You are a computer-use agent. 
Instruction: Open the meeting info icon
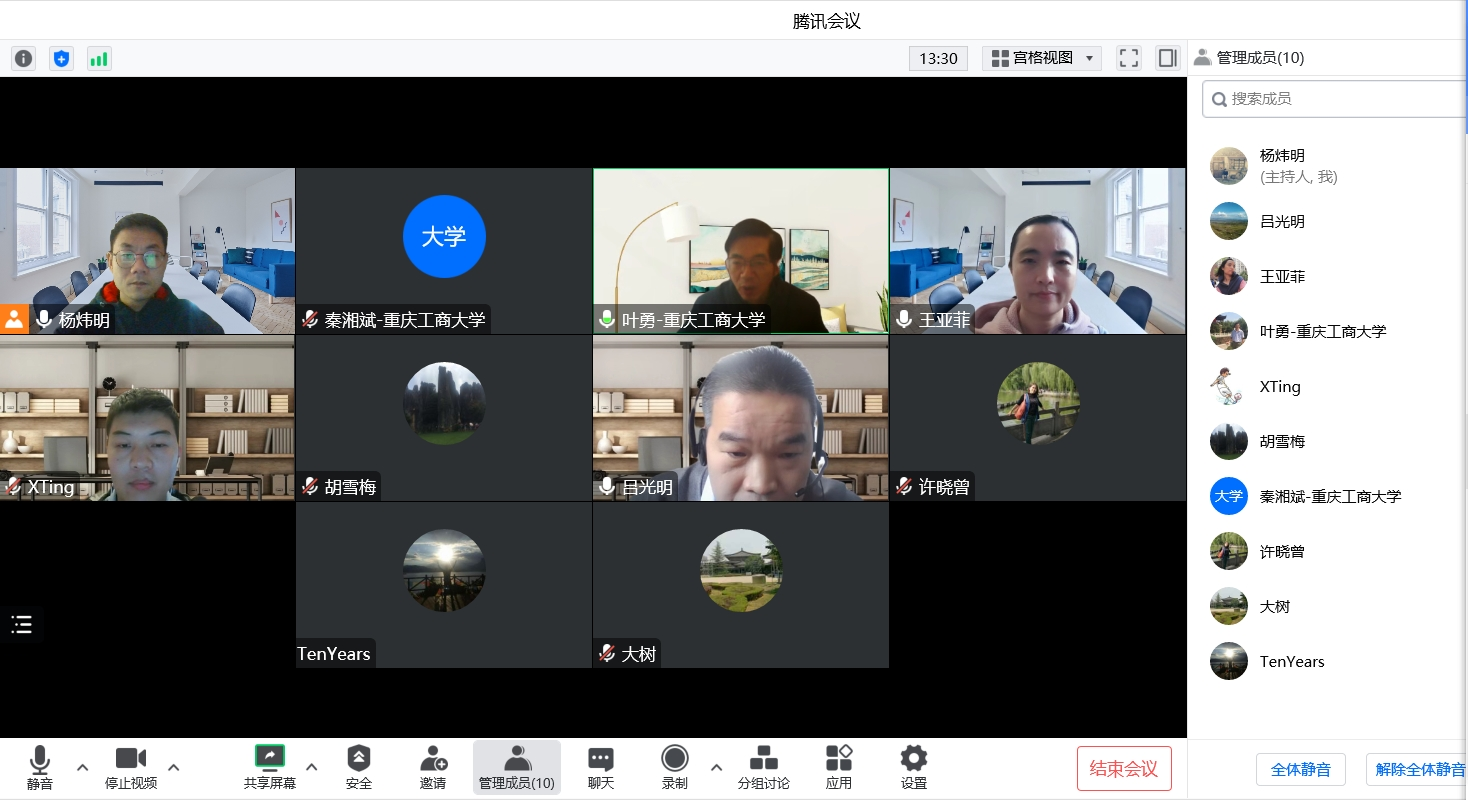point(23,58)
